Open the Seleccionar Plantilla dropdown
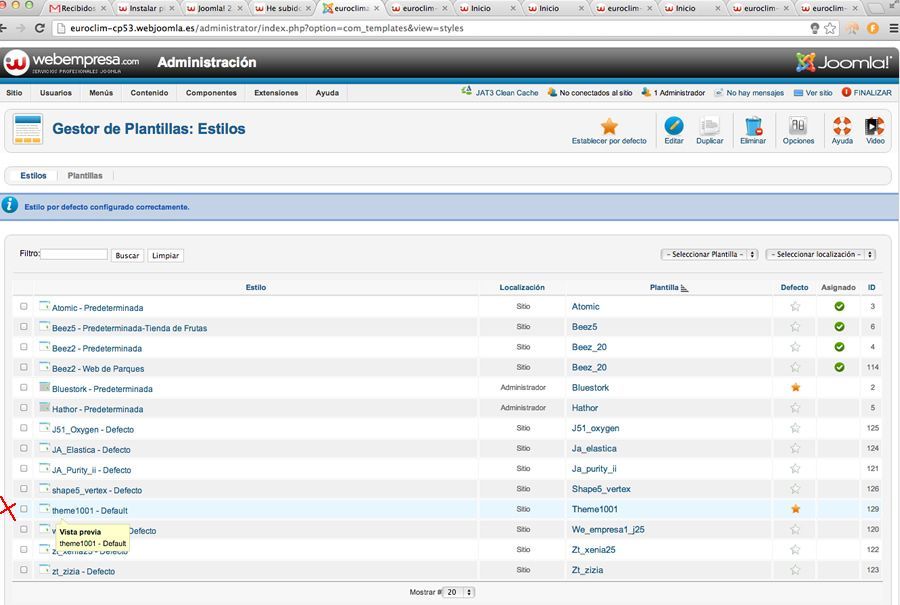 [x=709, y=254]
